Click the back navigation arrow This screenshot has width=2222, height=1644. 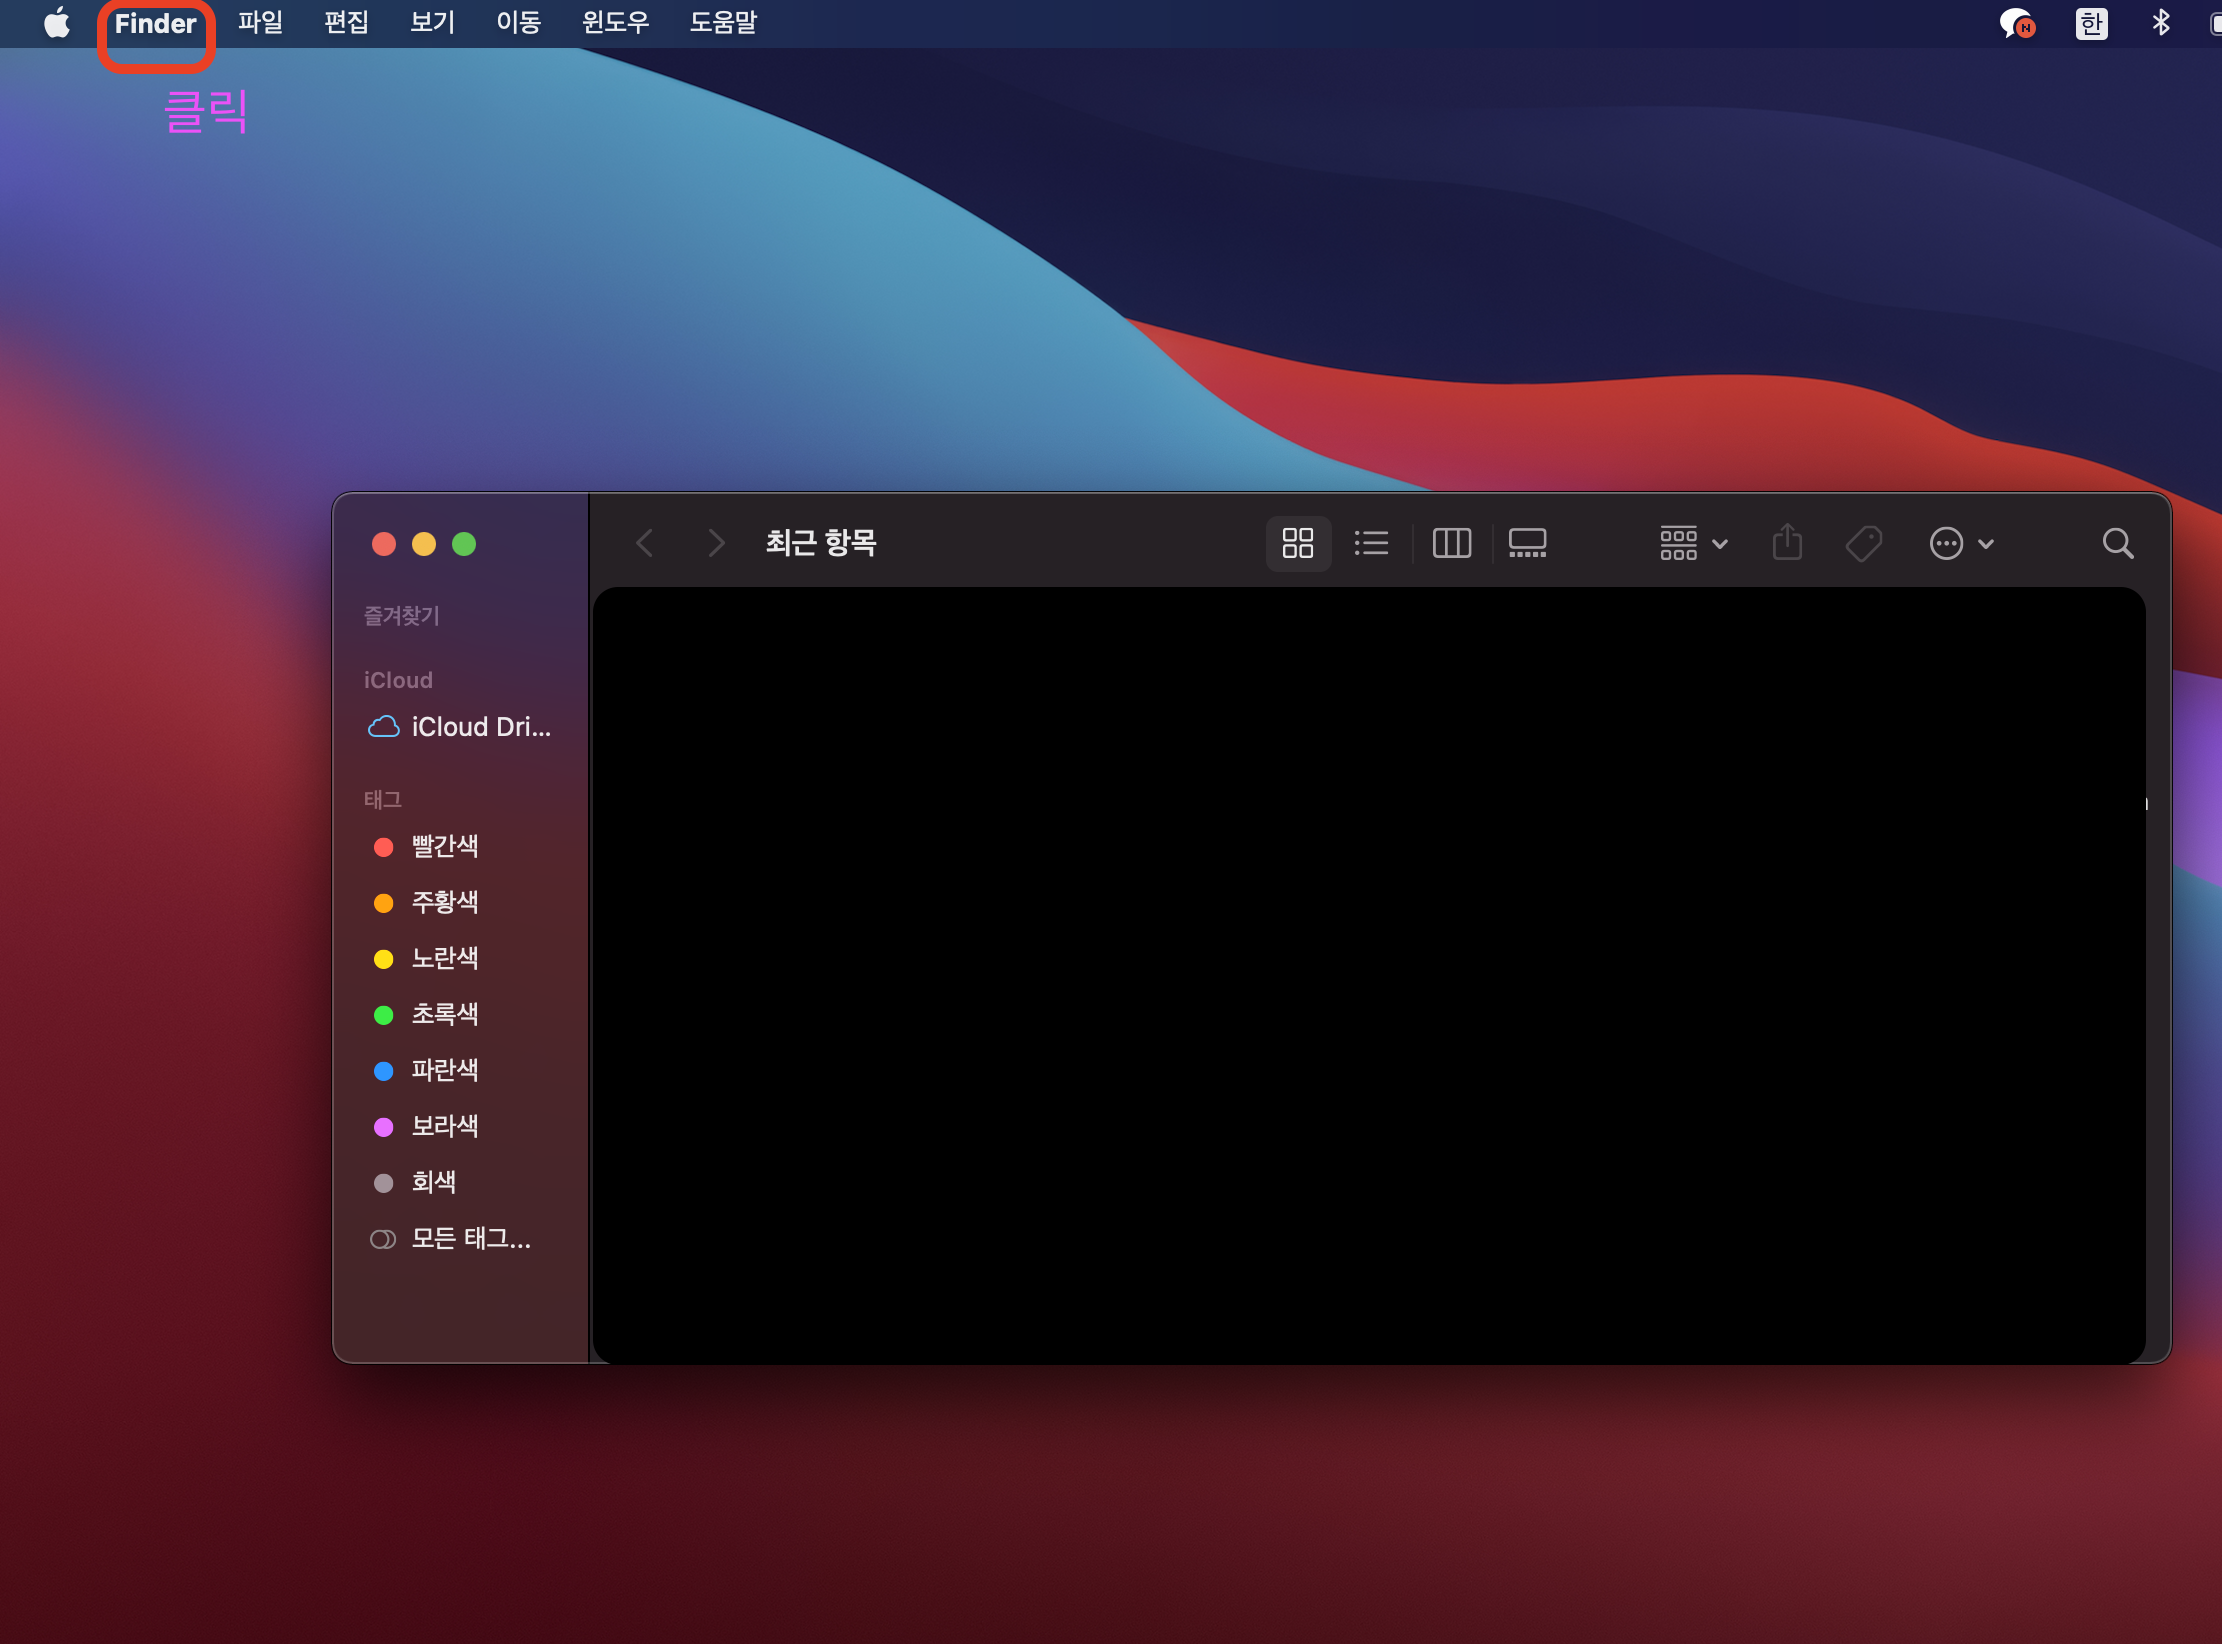pyautogui.click(x=645, y=543)
